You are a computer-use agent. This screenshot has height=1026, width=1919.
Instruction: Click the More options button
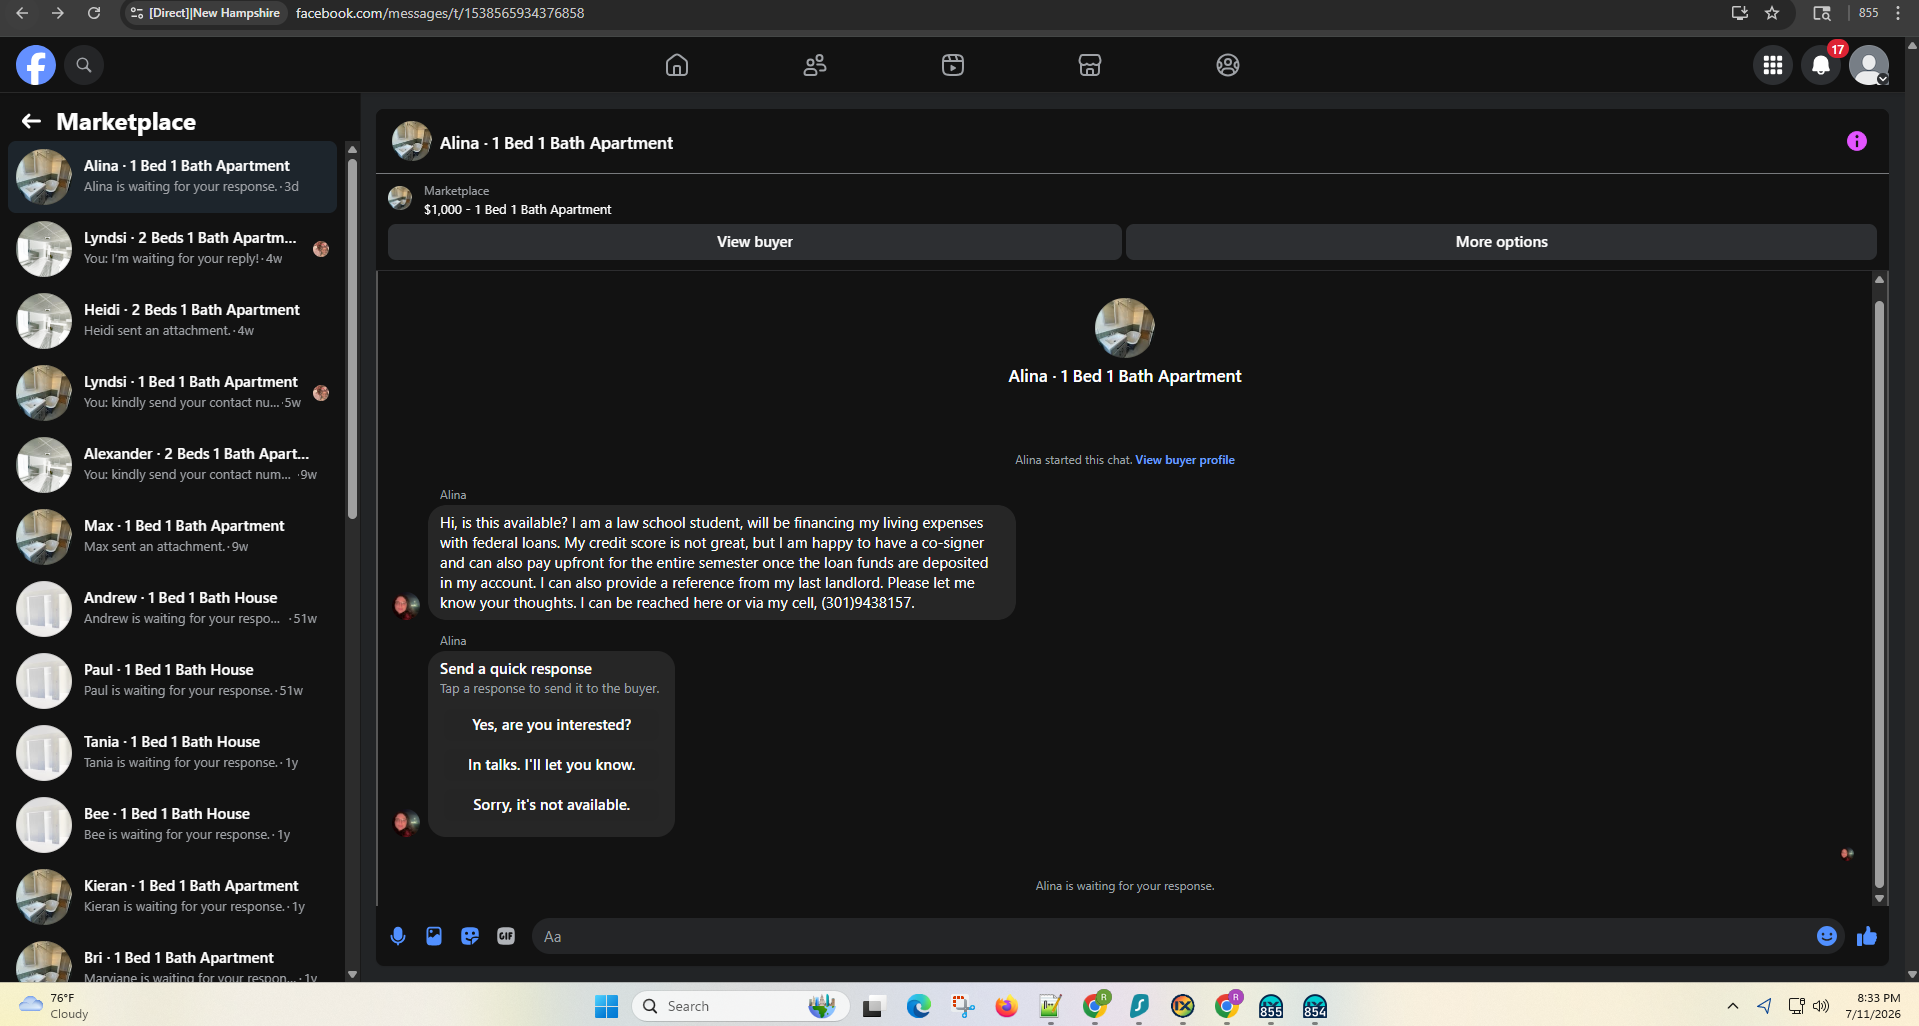[1501, 242]
